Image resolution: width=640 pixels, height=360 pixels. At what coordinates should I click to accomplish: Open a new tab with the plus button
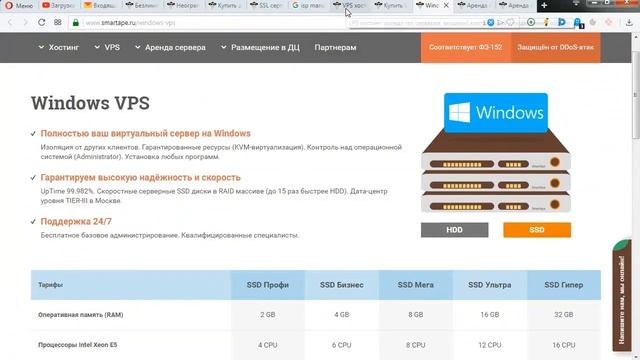[x=544, y=6]
